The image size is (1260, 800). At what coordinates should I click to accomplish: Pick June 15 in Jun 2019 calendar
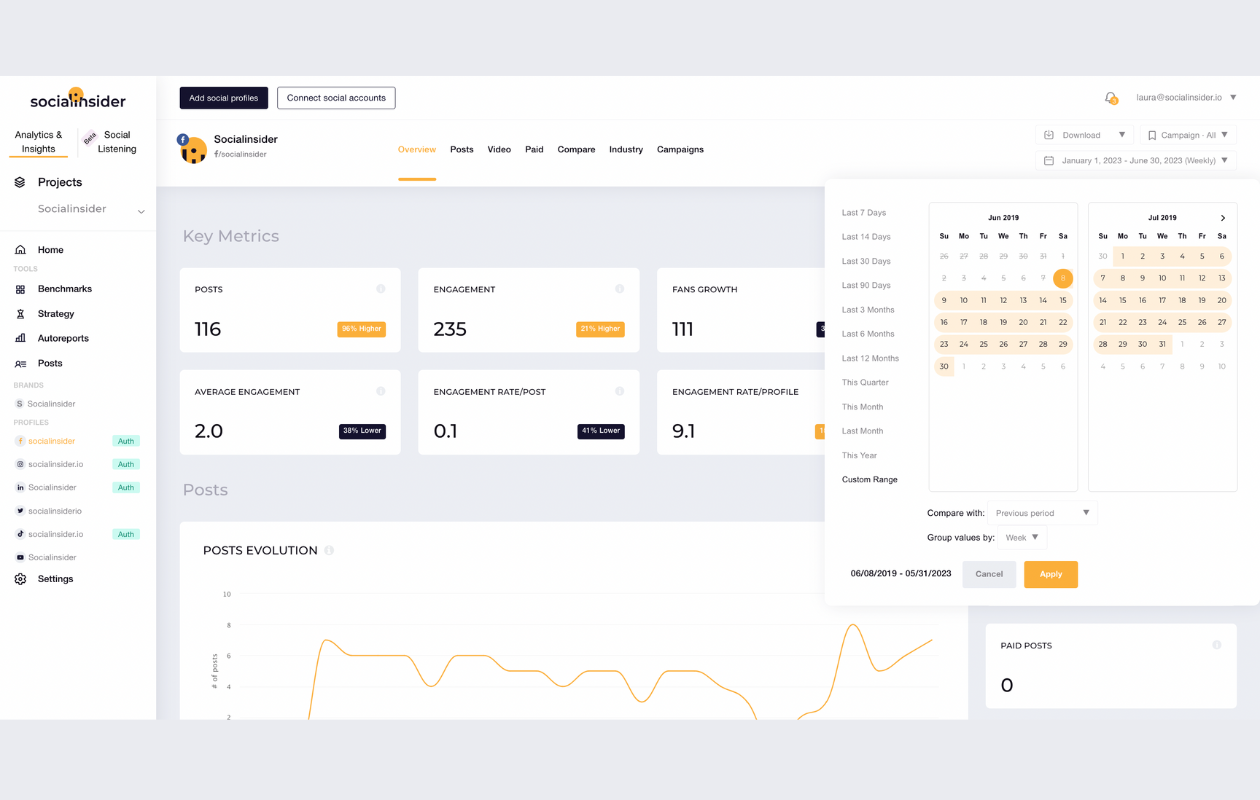1063,300
